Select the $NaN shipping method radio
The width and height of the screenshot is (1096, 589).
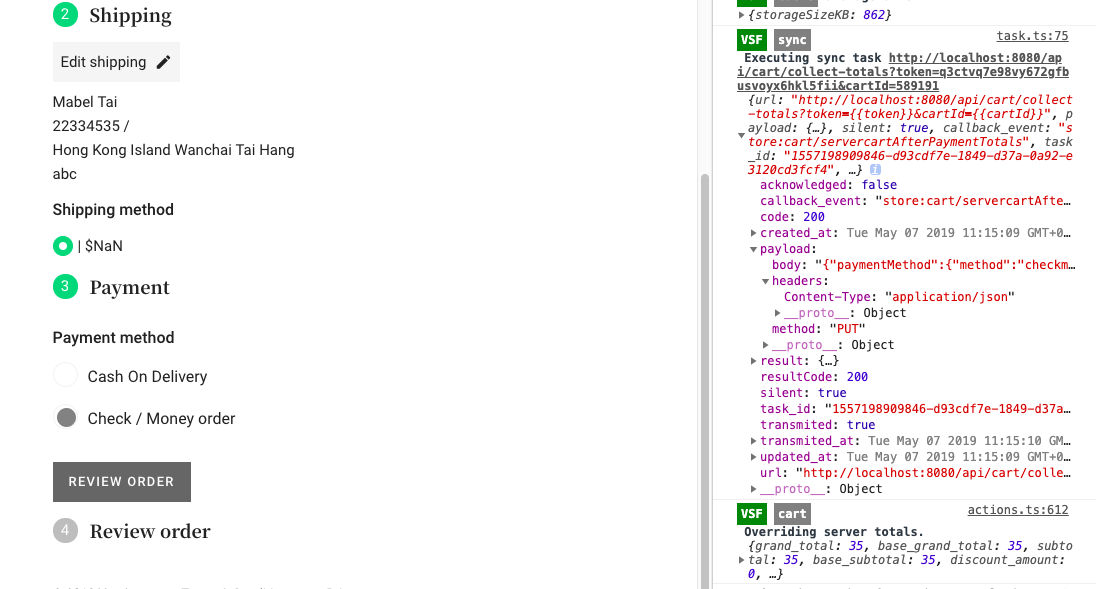(x=63, y=246)
